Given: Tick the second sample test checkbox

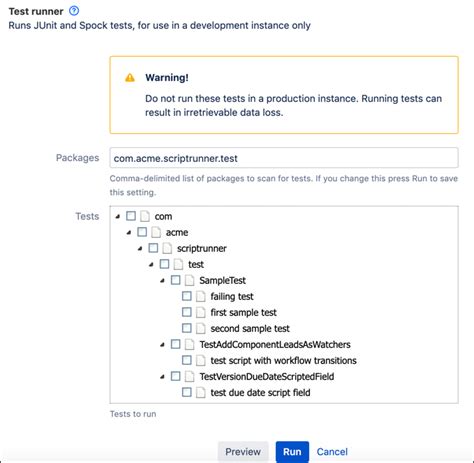Looking at the screenshot, I should point(187,328).
